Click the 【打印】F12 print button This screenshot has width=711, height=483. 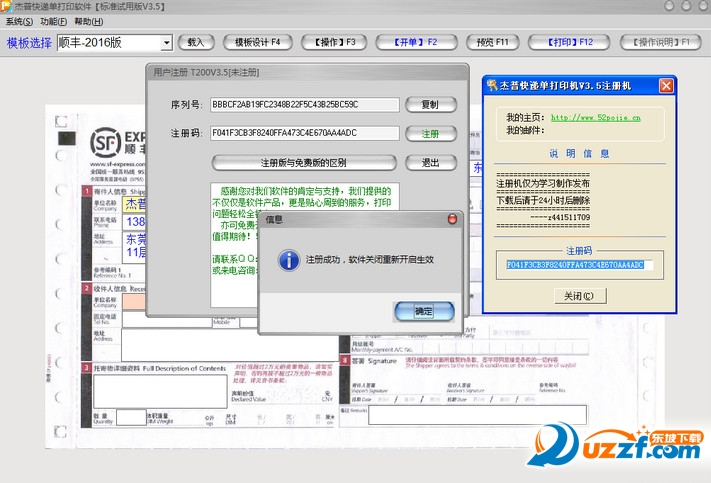coord(569,42)
